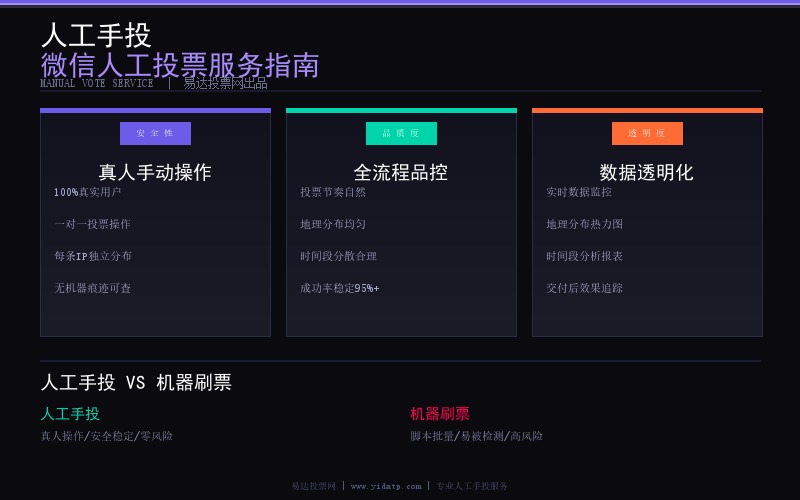Click the purple 安全性 badge

(x=155, y=133)
